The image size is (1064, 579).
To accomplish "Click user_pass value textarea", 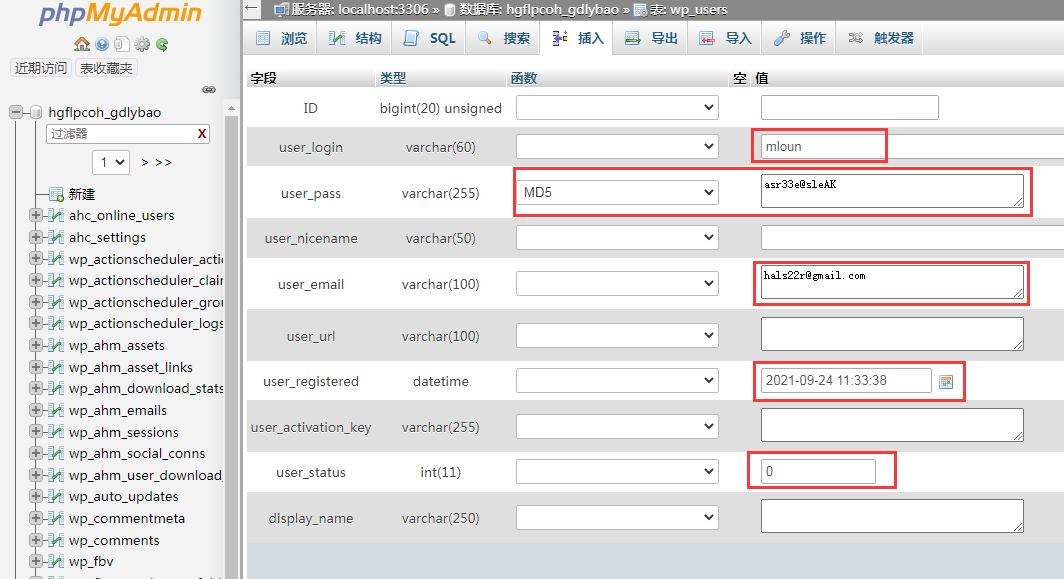I will click(x=892, y=191).
